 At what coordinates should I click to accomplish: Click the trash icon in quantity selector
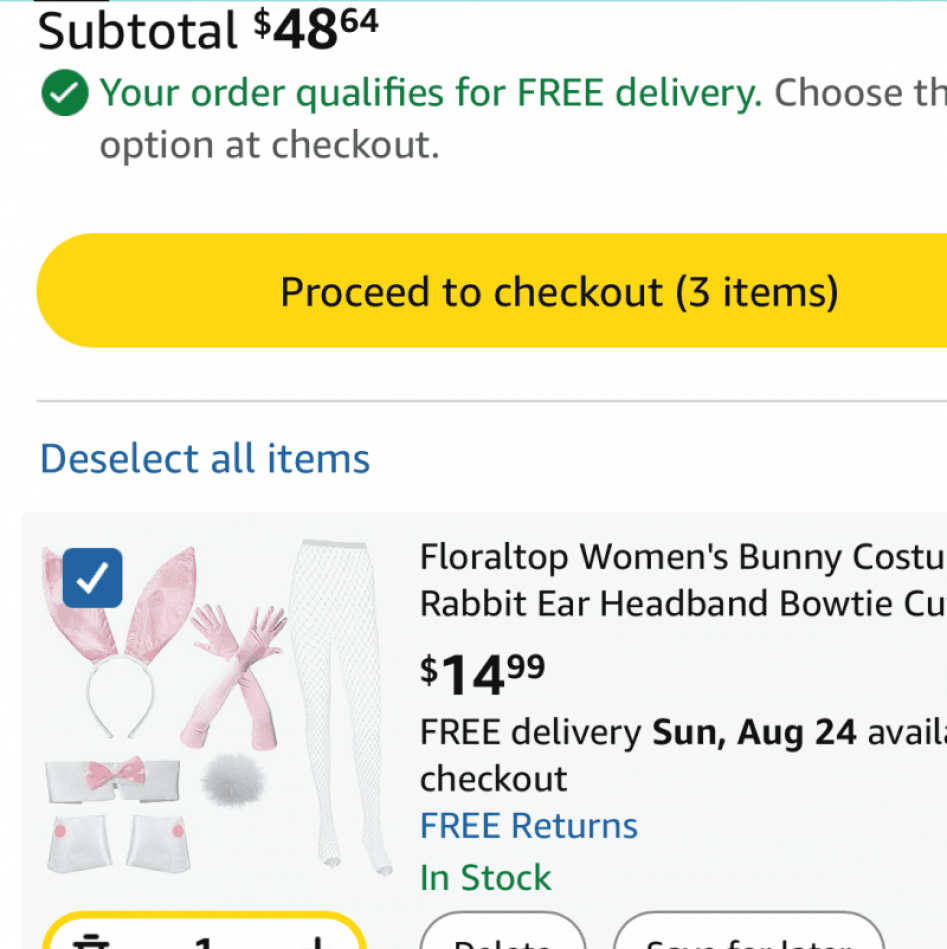click(x=91, y=942)
